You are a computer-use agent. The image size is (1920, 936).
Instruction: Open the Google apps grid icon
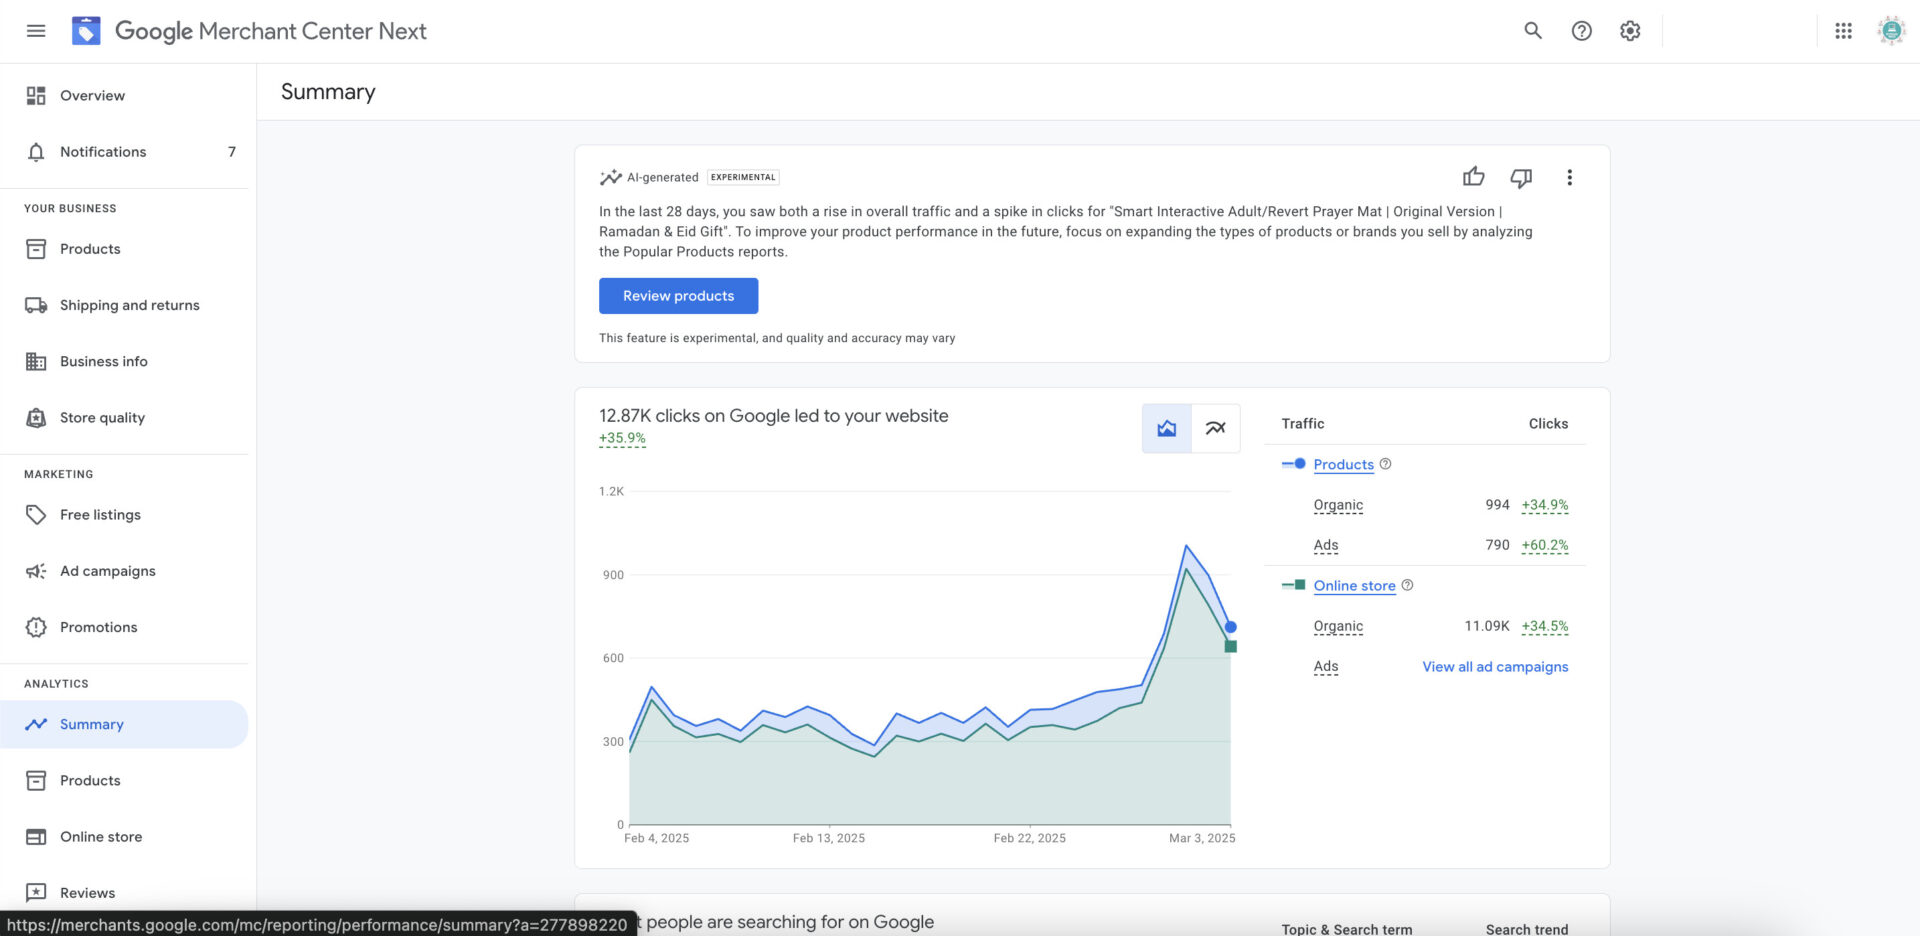pos(1844,31)
